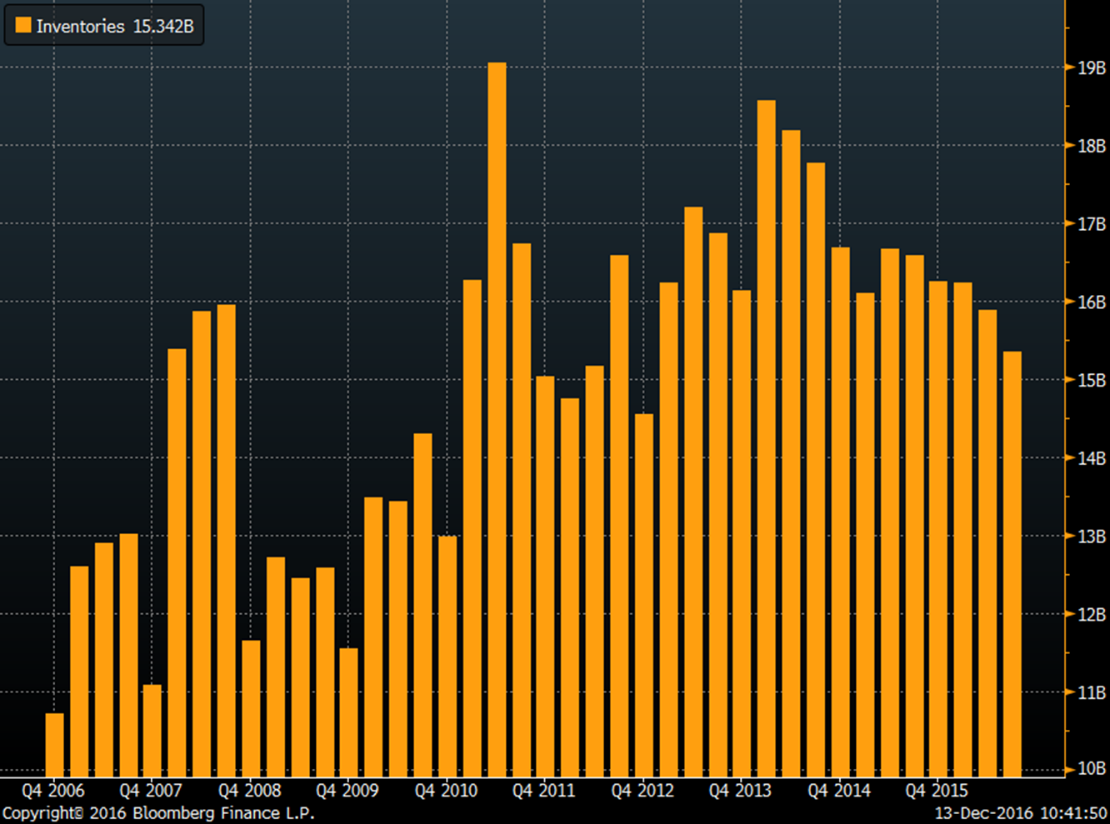Click the orange Inventories legend swatch
1110x824 pixels.
pos(22,27)
